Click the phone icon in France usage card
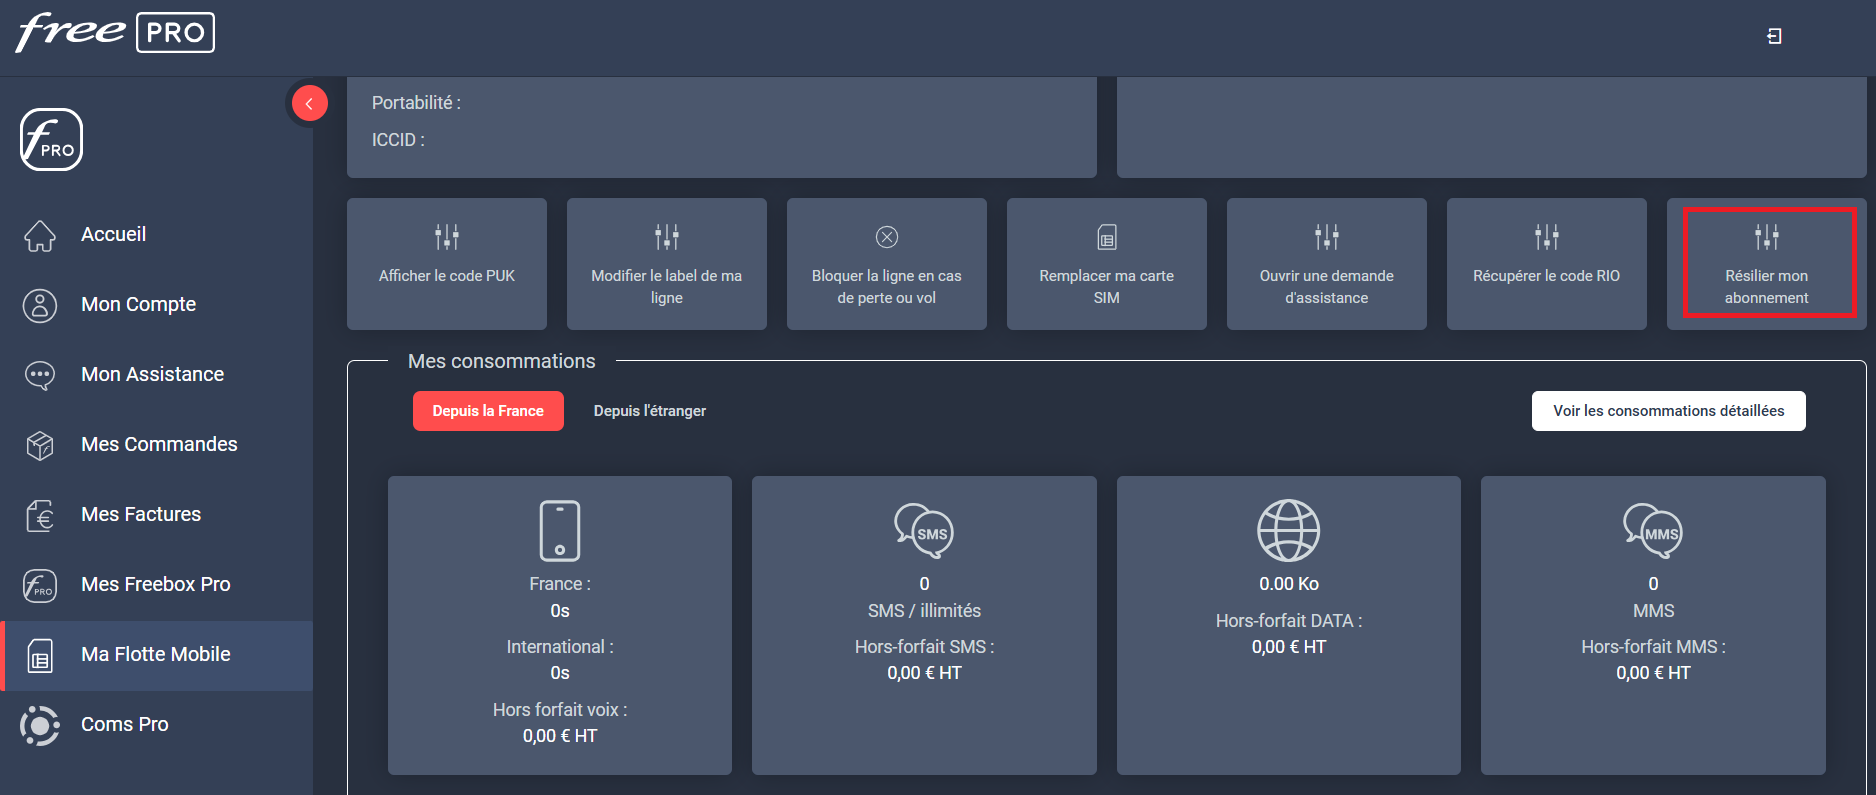The width and height of the screenshot is (1876, 795). click(560, 530)
